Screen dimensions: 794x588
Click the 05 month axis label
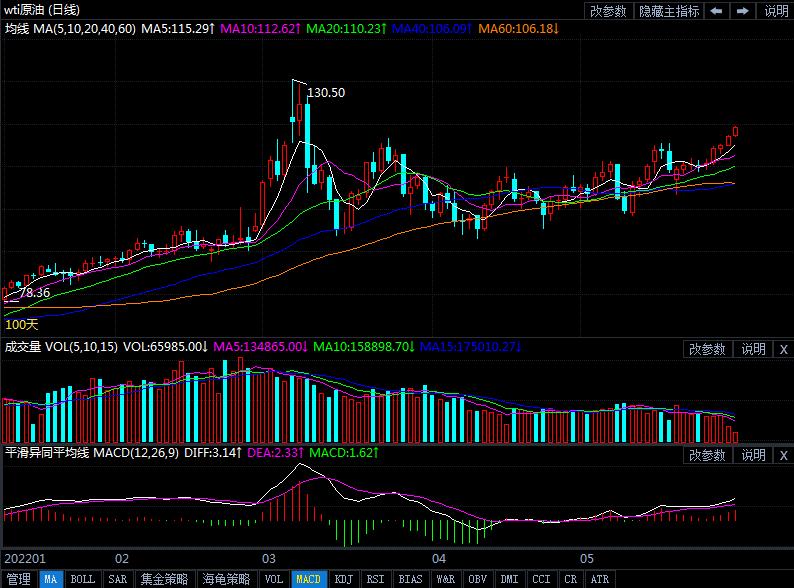click(x=586, y=559)
